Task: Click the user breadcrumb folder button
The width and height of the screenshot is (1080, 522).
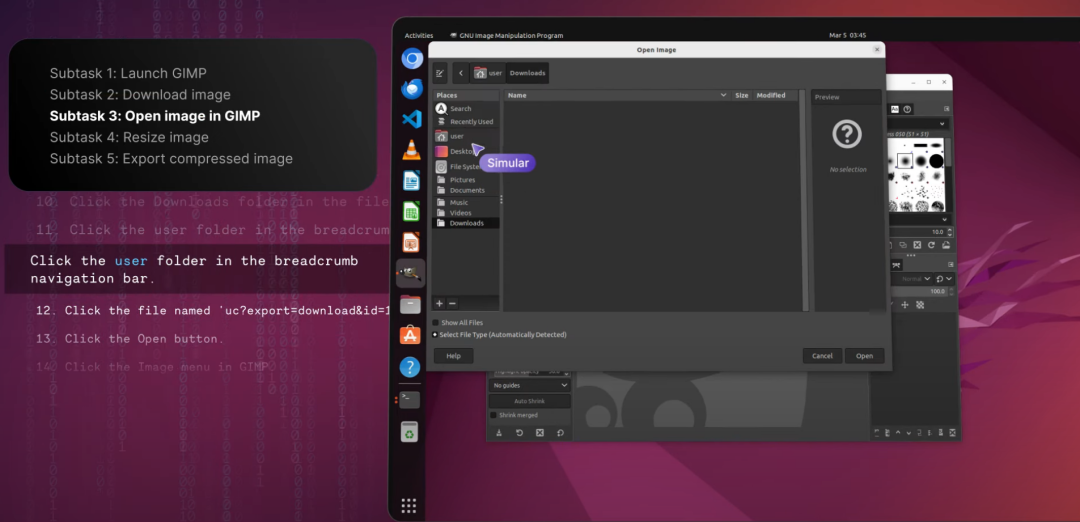Action: pos(488,73)
